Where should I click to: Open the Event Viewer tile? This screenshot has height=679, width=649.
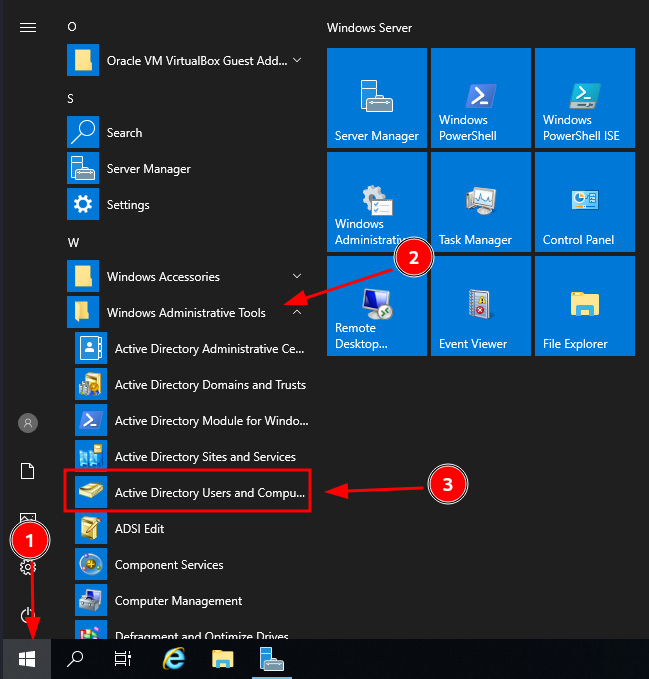pos(481,306)
